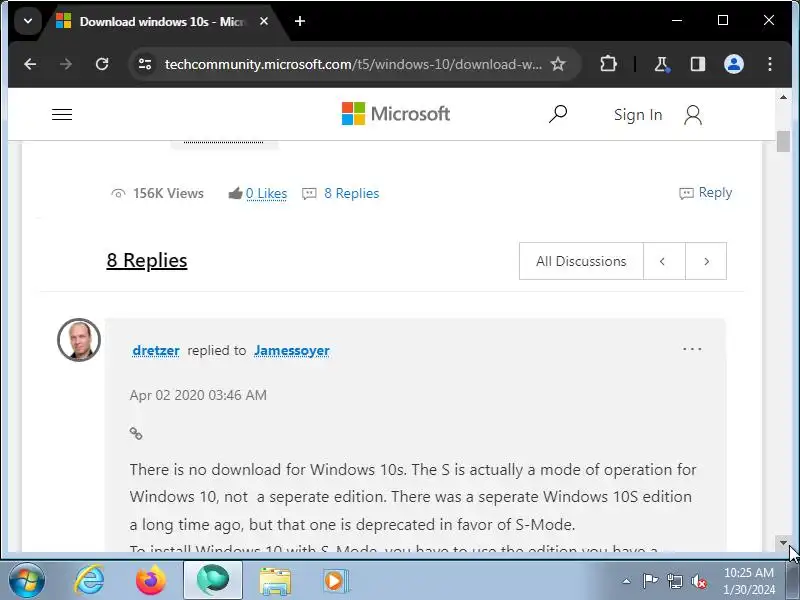Screen dimensions: 800x600
Task: Open the 8 Replies link
Action: [x=352, y=193]
